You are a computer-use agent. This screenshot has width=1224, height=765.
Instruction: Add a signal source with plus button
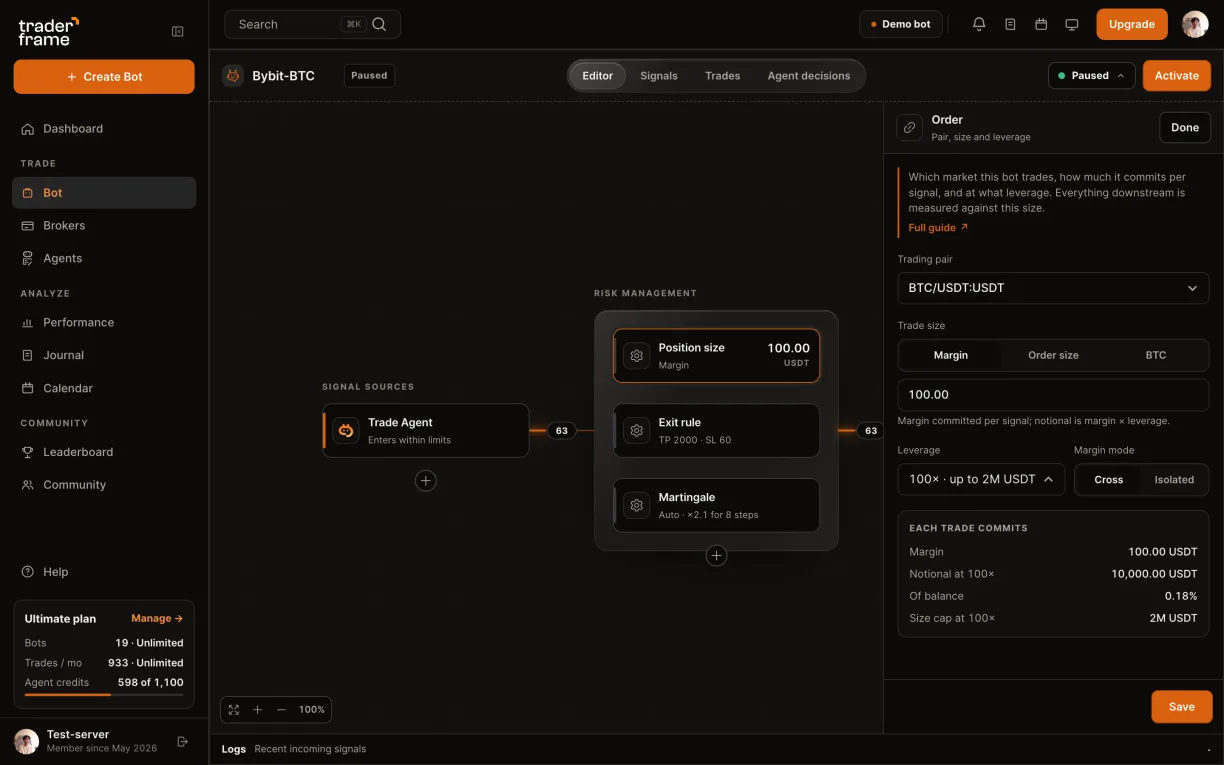426,481
